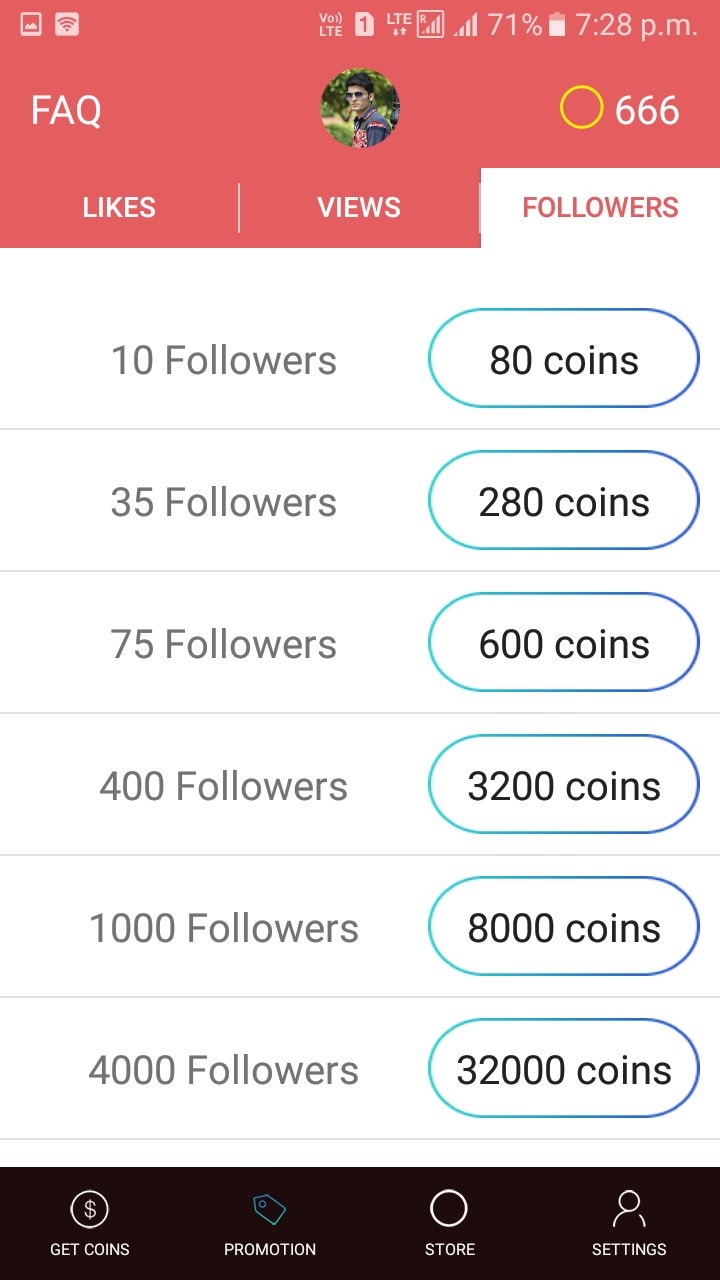Tap the yellow coin balance icon

coord(581,108)
